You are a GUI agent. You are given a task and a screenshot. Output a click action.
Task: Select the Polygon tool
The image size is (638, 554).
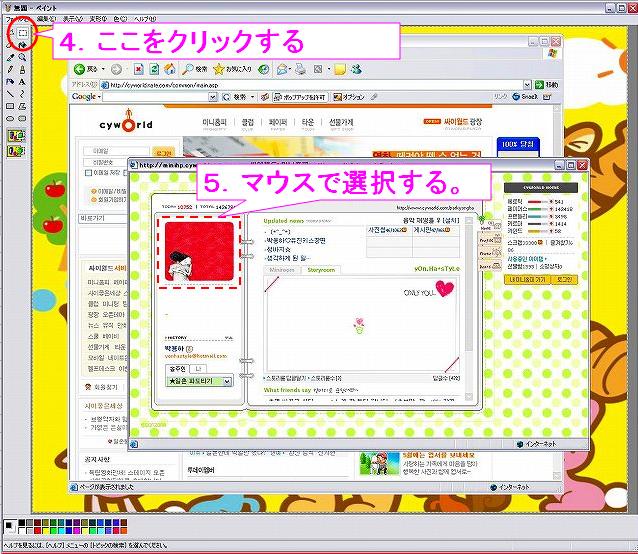[x=22, y=106]
